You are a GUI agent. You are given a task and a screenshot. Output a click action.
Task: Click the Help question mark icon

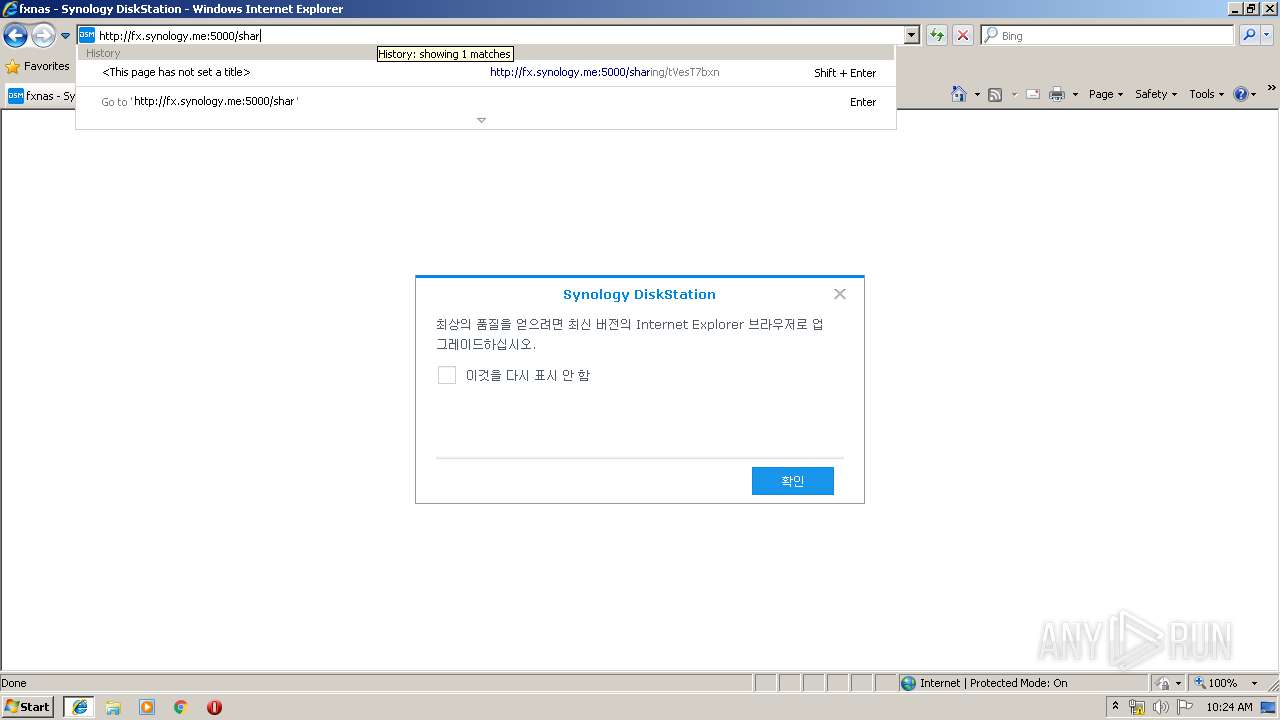(1241, 94)
